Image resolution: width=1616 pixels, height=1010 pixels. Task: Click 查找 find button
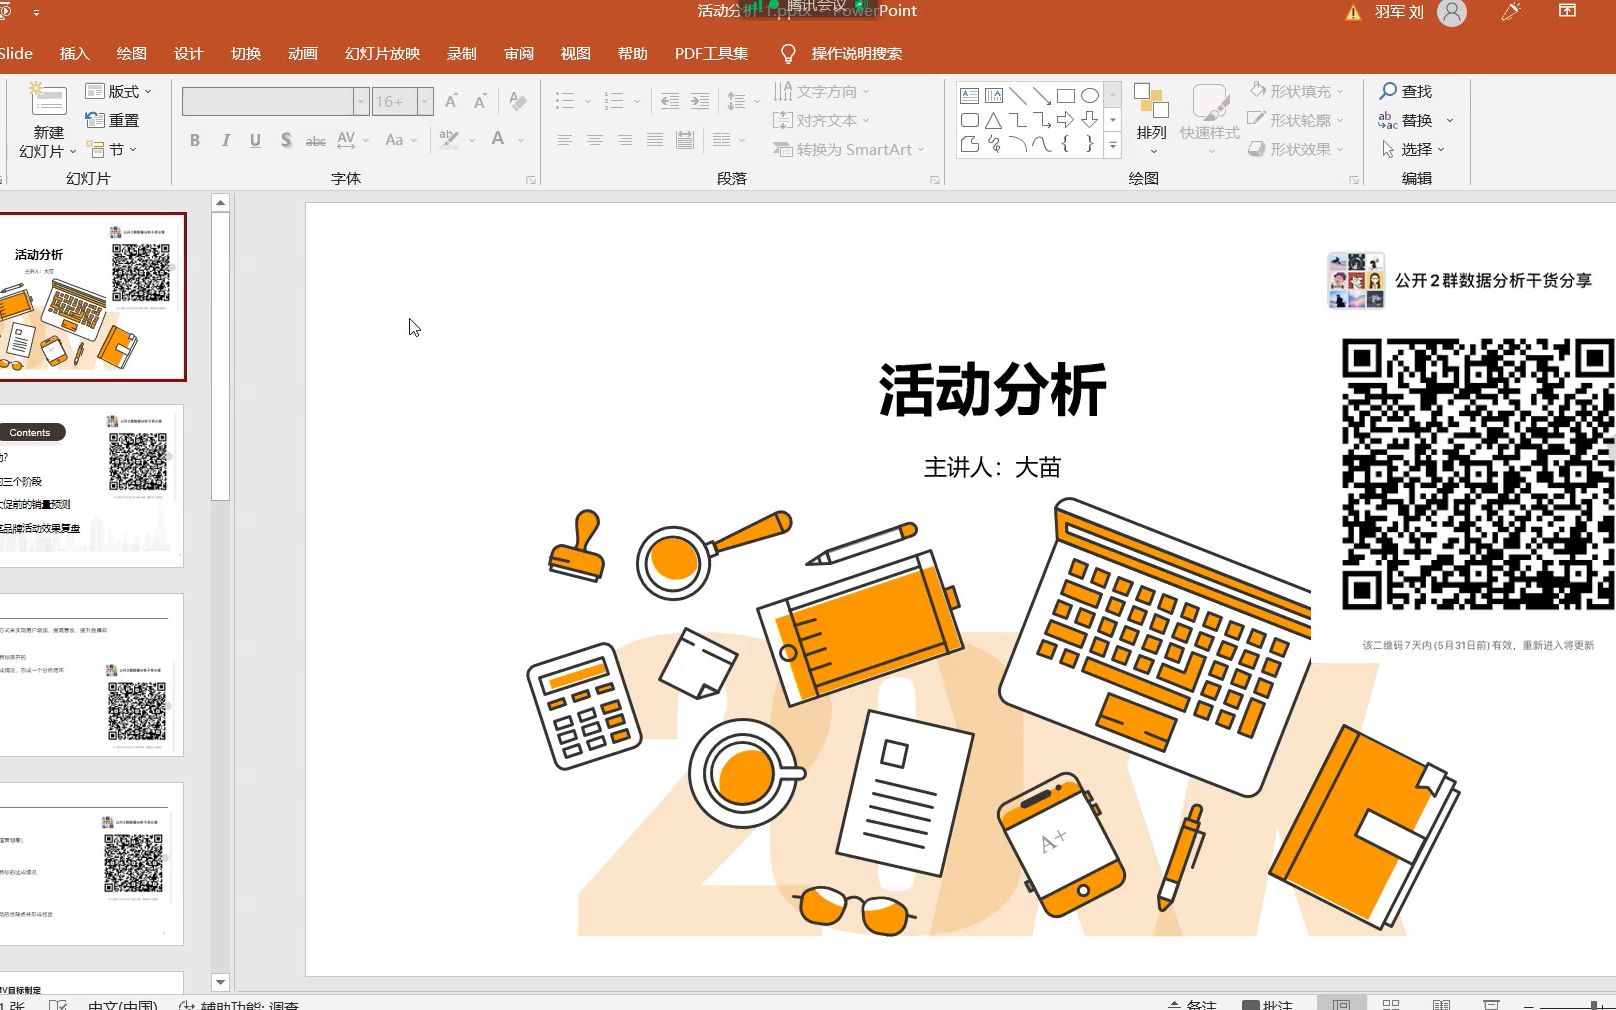(x=1406, y=91)
